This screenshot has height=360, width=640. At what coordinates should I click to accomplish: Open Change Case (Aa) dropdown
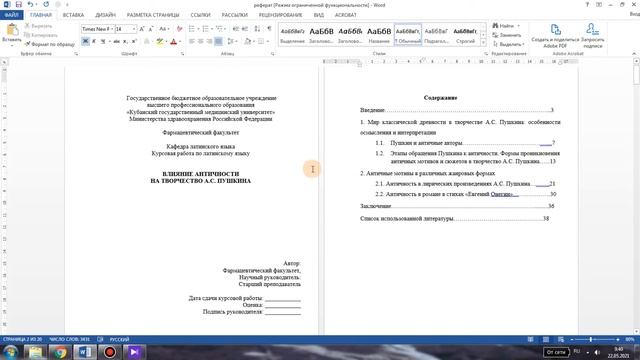[x=163, y=29]
